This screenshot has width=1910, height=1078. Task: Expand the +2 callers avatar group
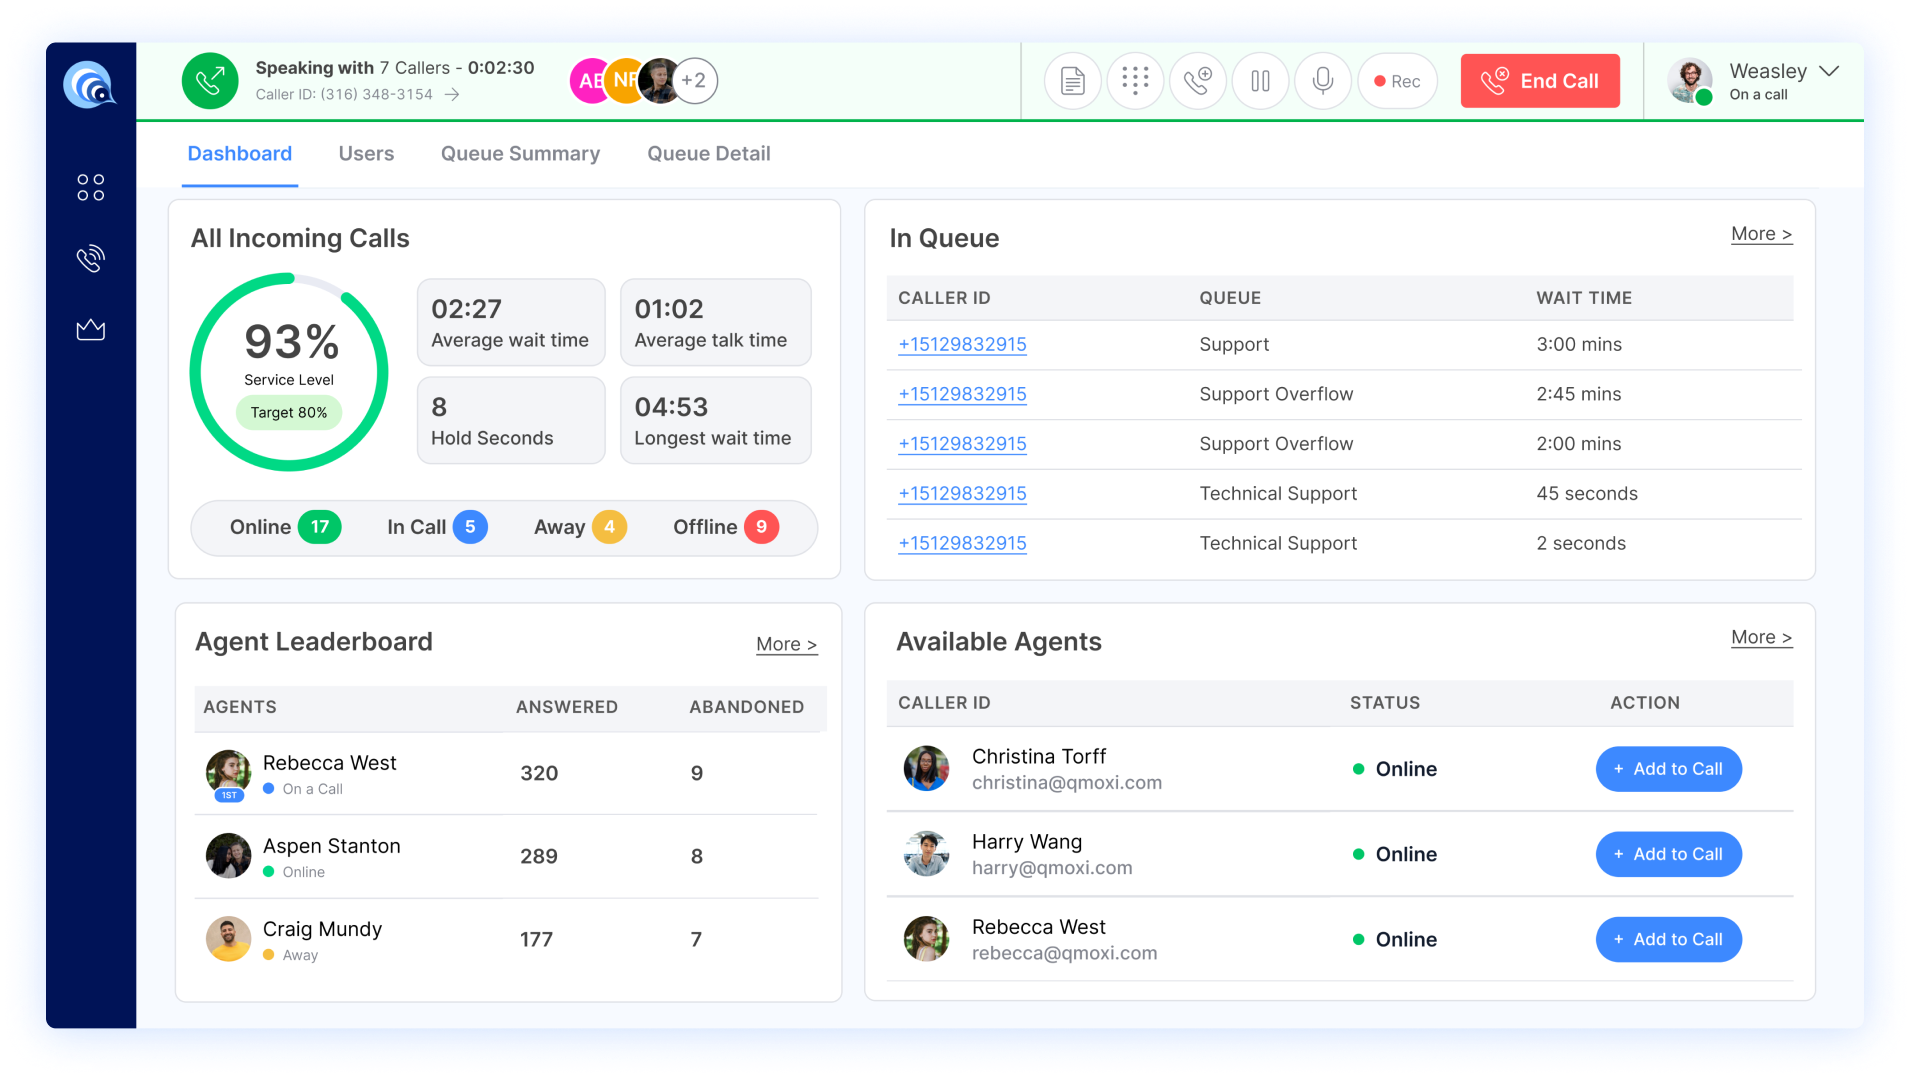[695, 81]
